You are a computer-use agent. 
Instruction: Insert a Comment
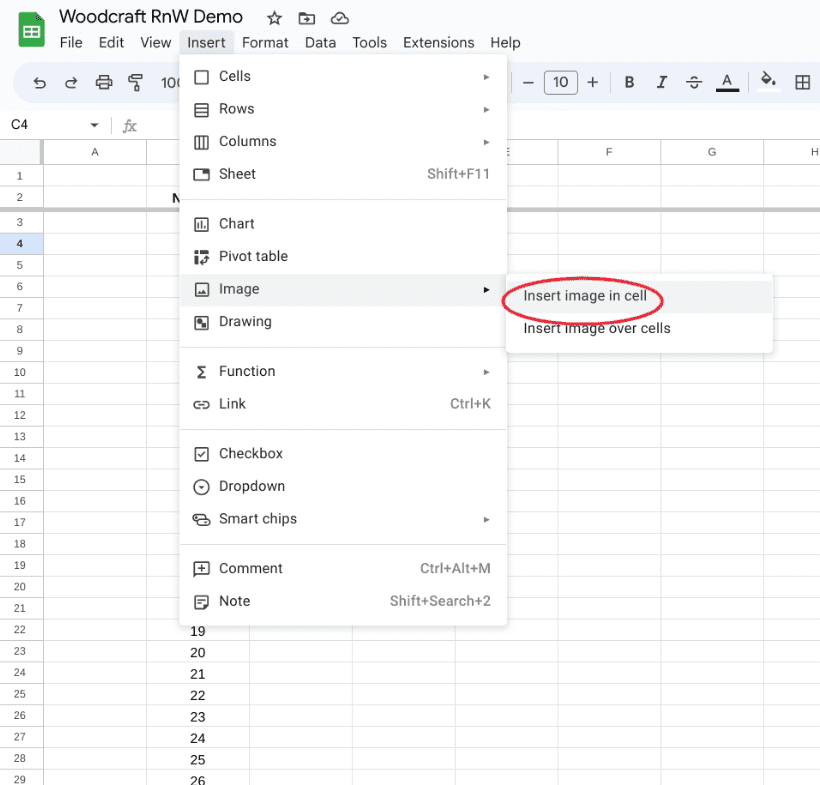pos(343,568)
